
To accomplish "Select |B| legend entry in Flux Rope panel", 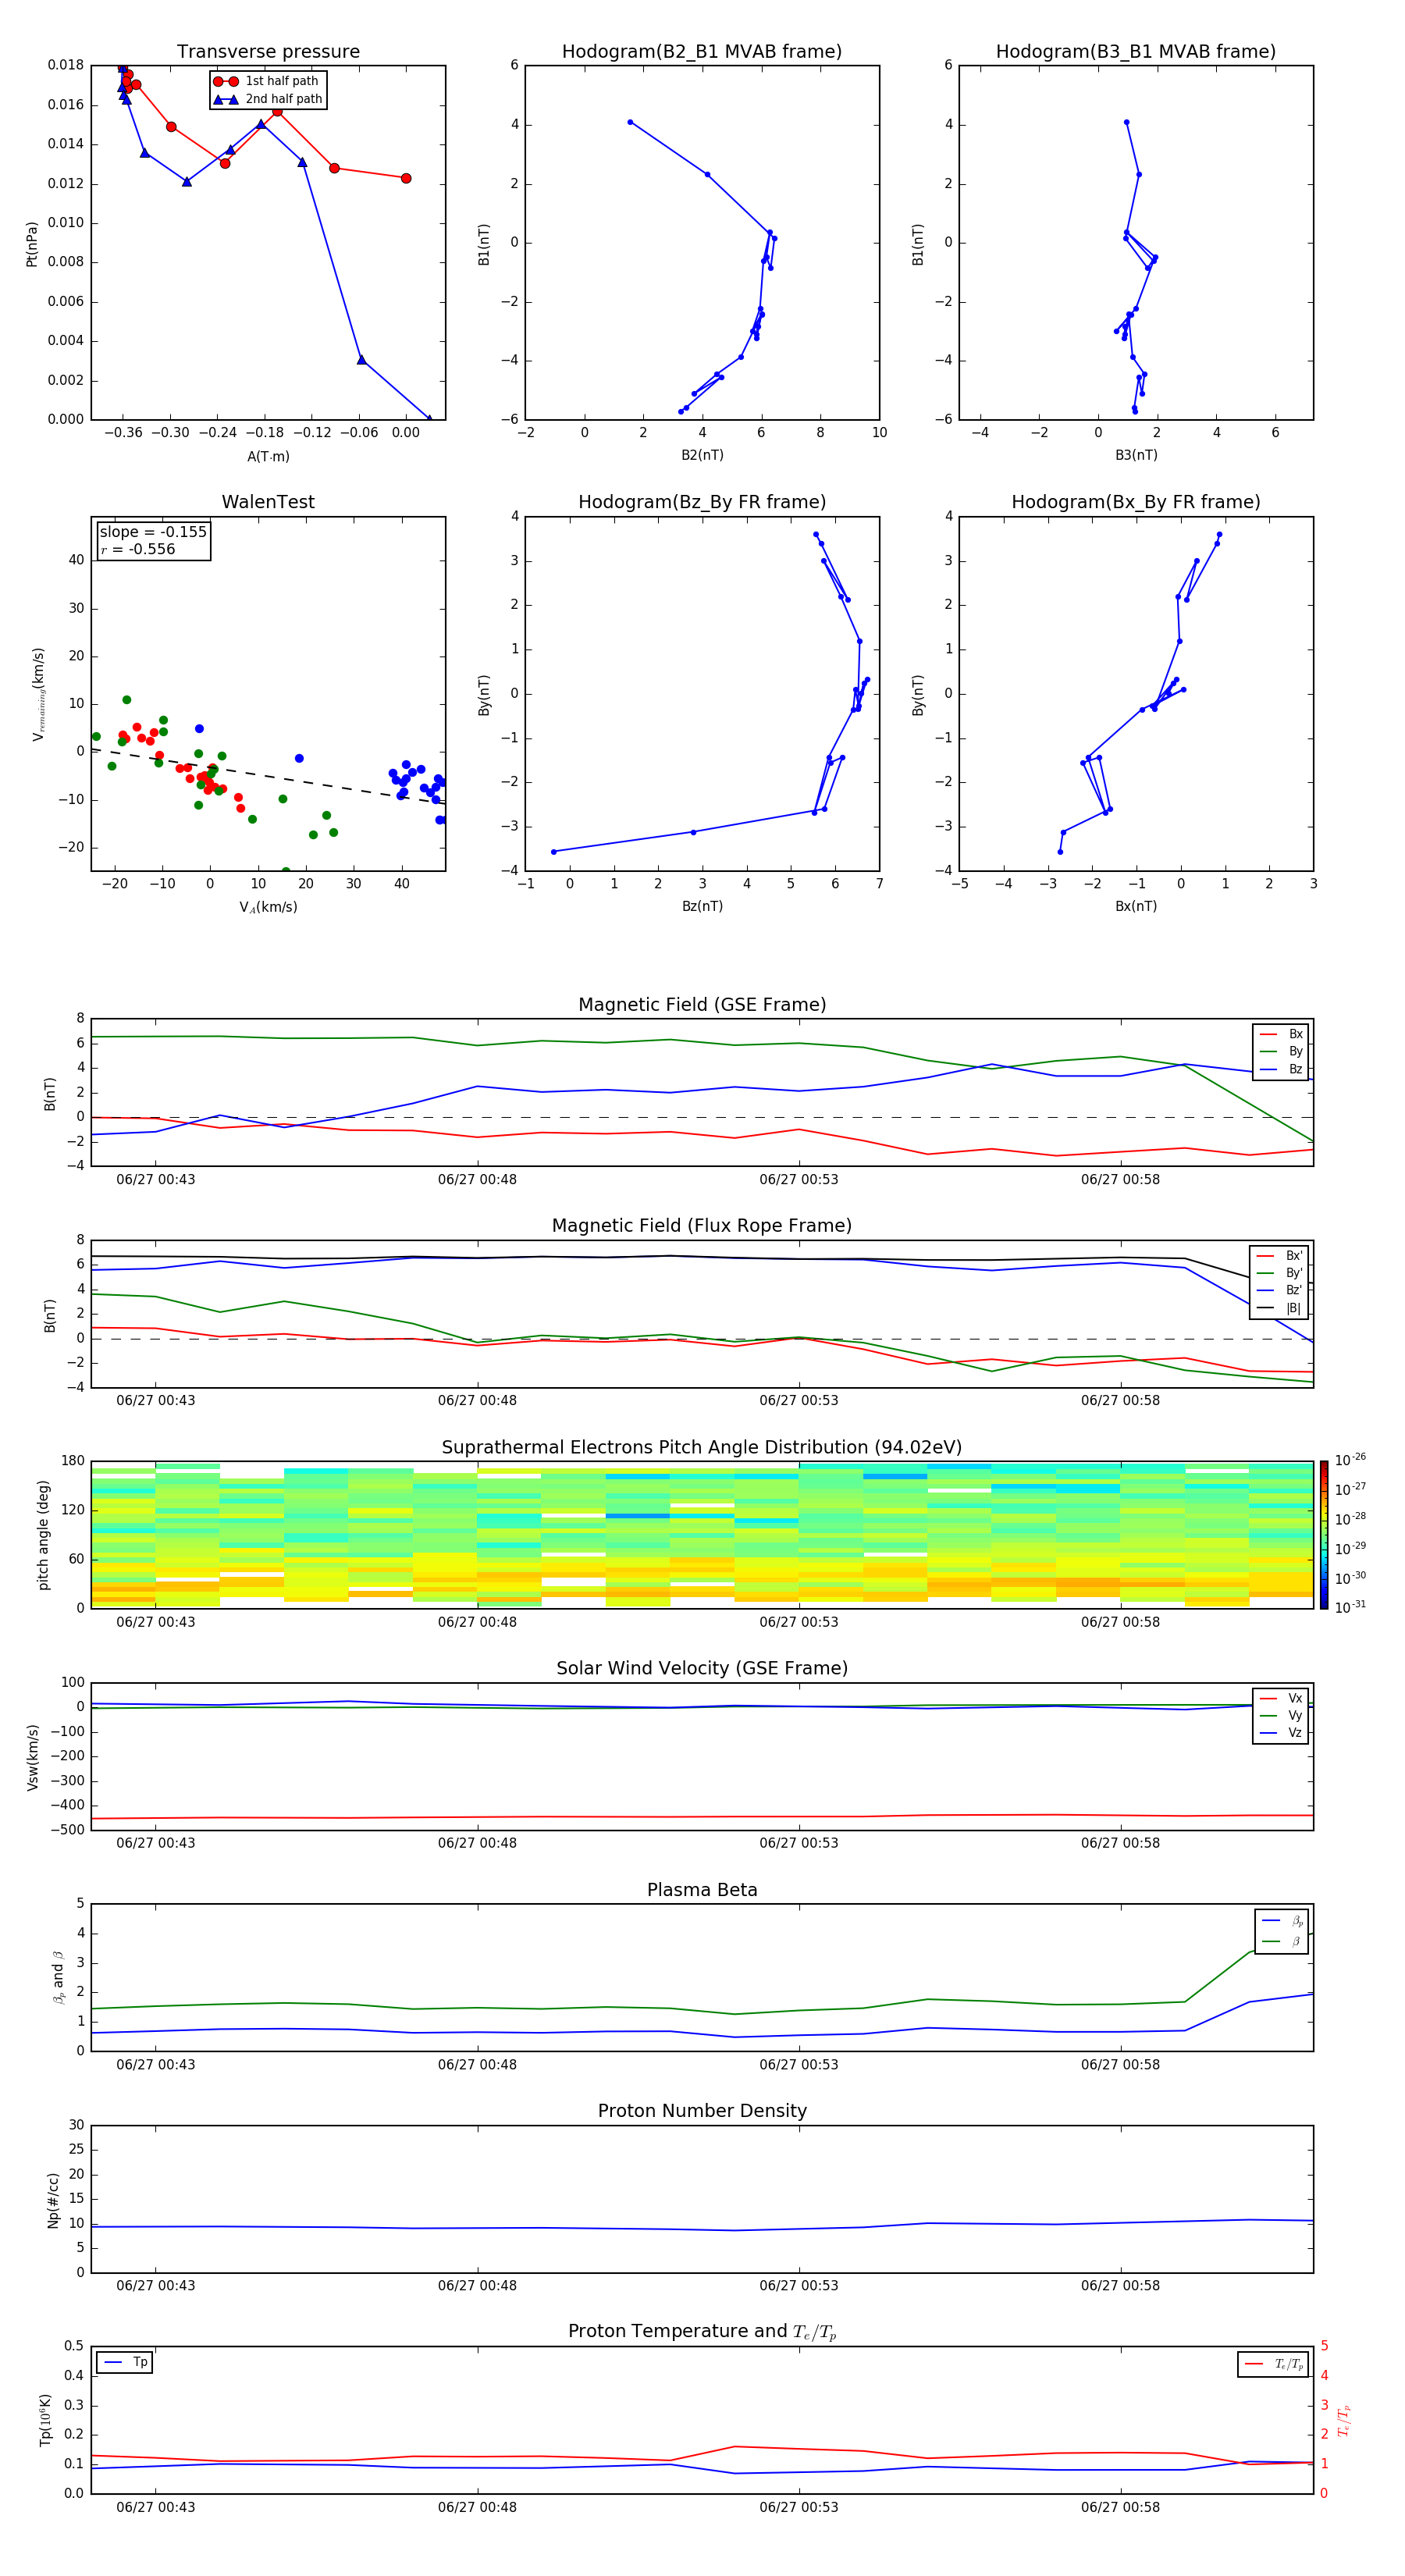I will pyautogui.click(x=1279, y=1308).
